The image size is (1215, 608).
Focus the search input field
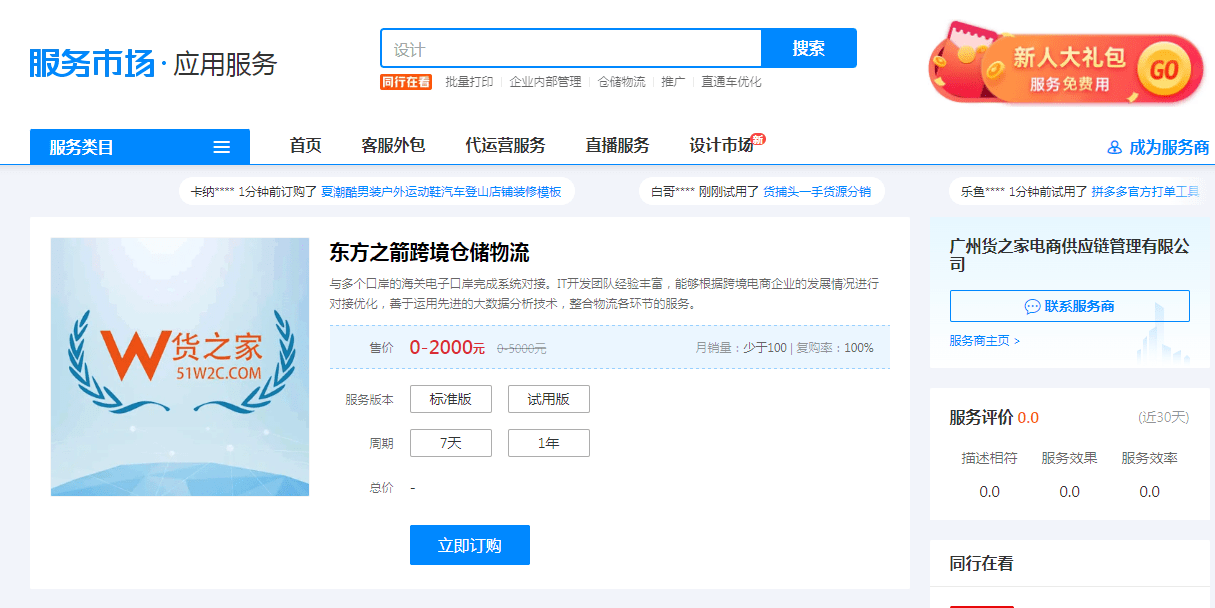(x=571, y=48)
